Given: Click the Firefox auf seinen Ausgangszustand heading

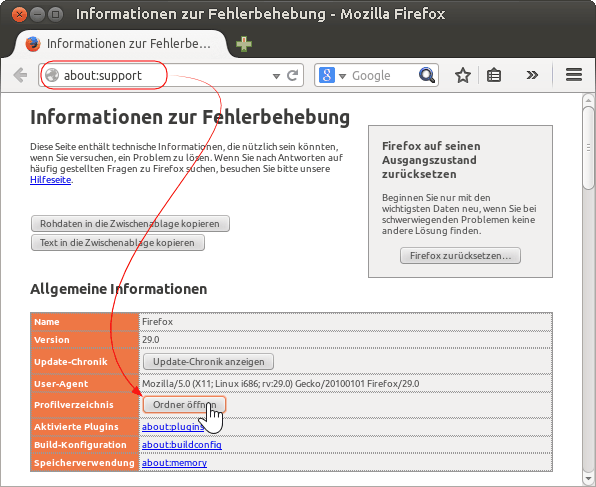Looking at the screenshot, I should point(431,160).
